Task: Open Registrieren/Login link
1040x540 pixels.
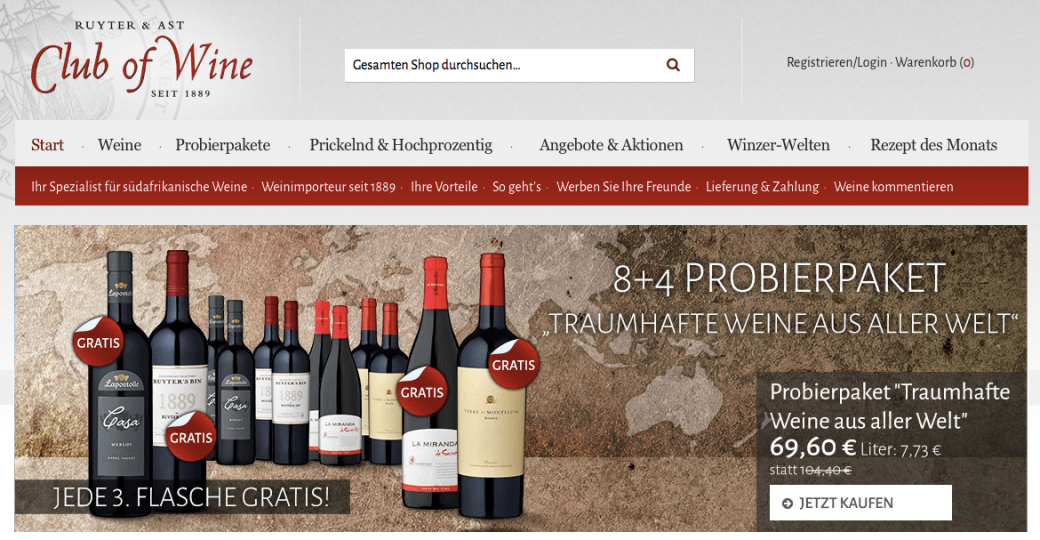Action: 836,62
